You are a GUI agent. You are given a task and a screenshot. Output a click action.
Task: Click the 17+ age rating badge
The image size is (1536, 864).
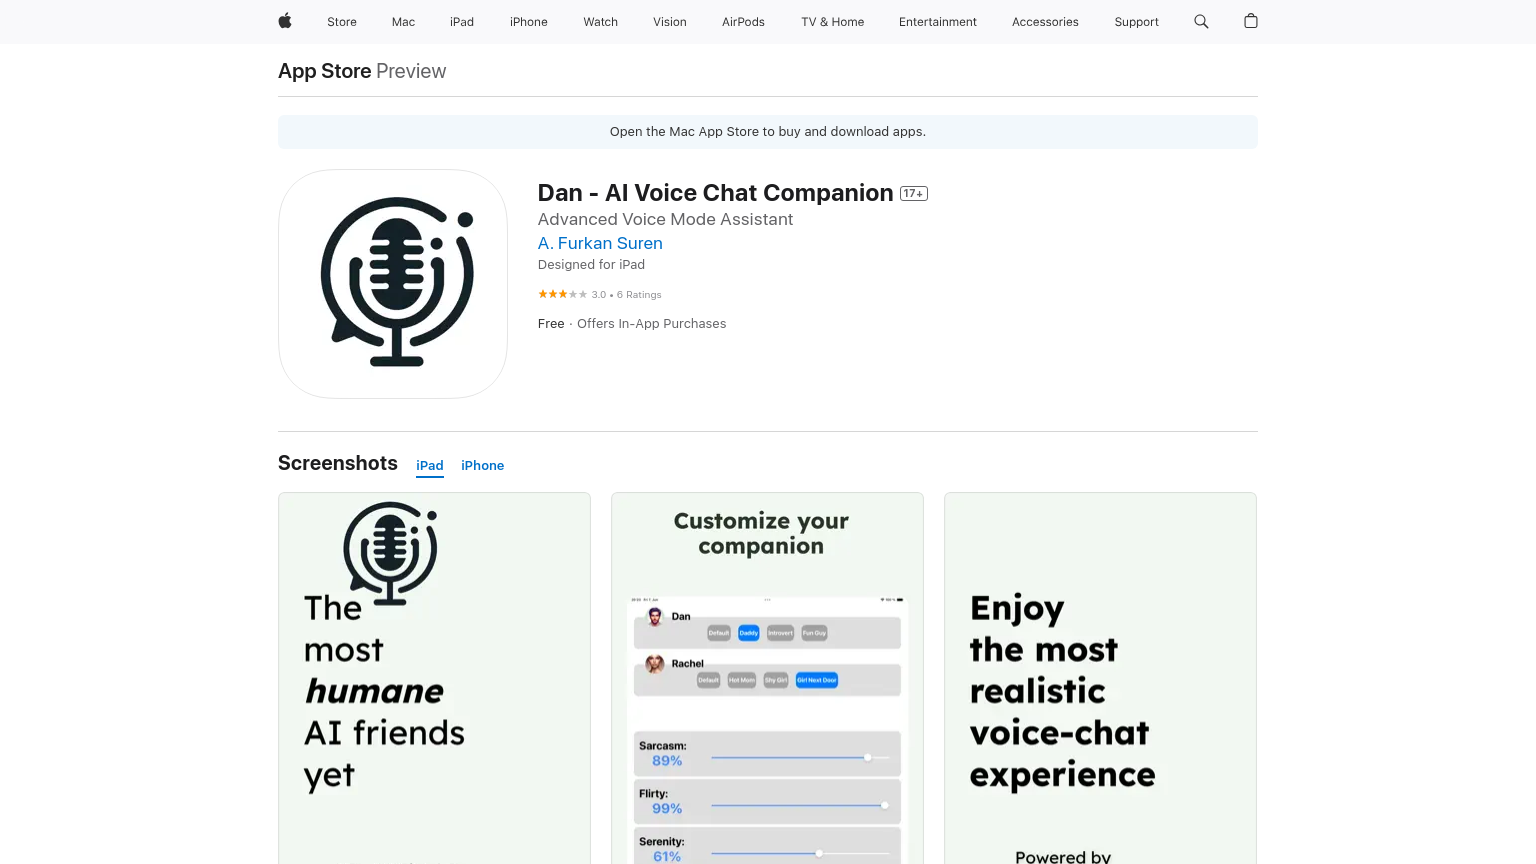click(x=913, y=194)
